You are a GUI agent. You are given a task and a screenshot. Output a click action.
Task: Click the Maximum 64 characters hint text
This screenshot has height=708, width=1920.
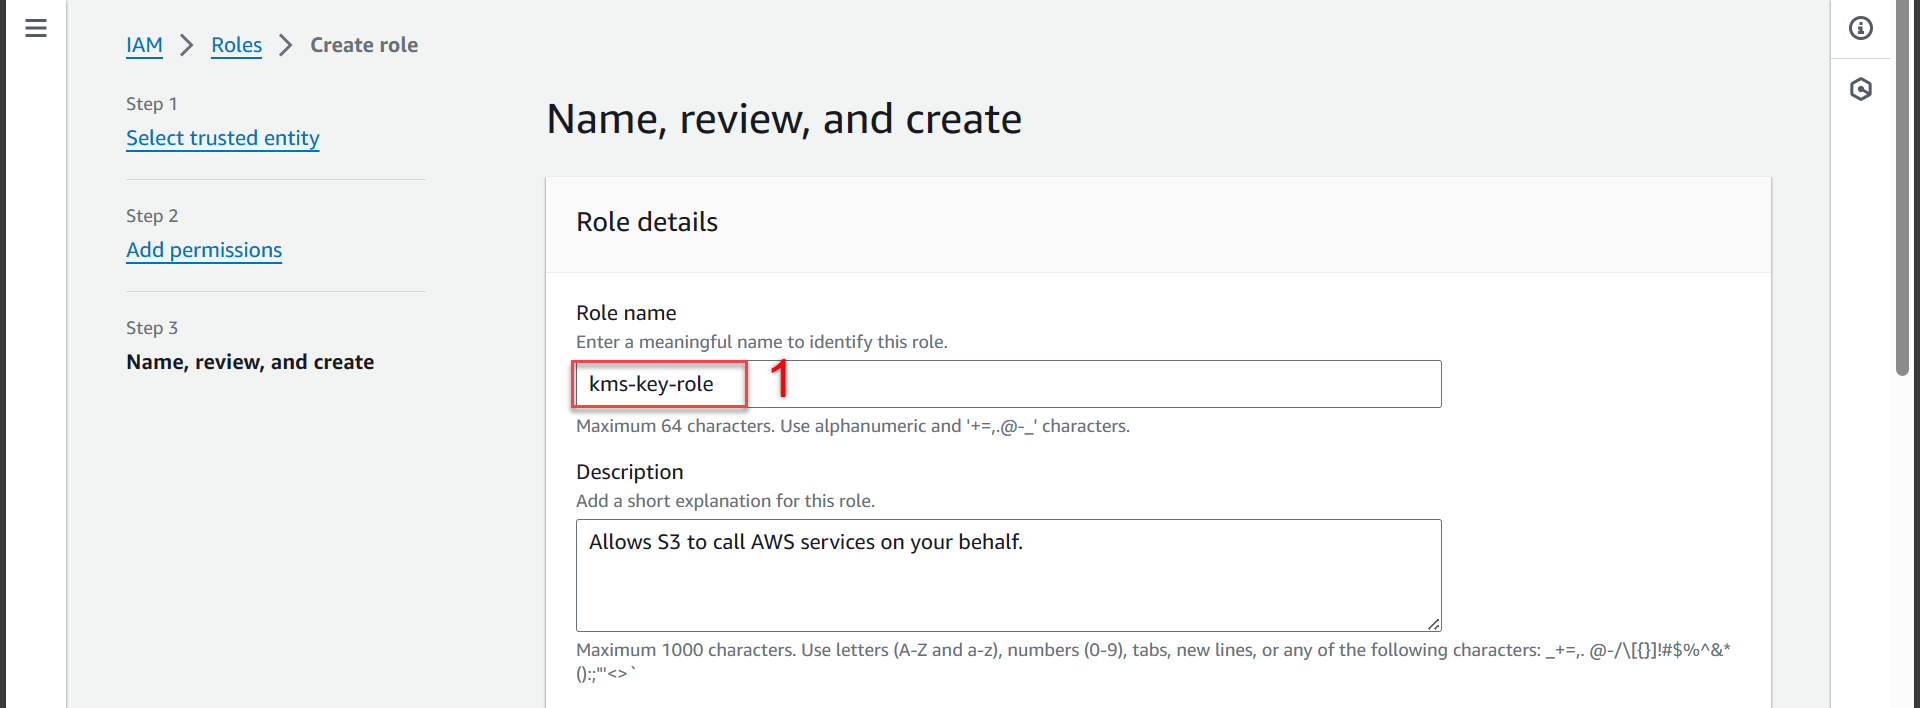pos(852,426)
